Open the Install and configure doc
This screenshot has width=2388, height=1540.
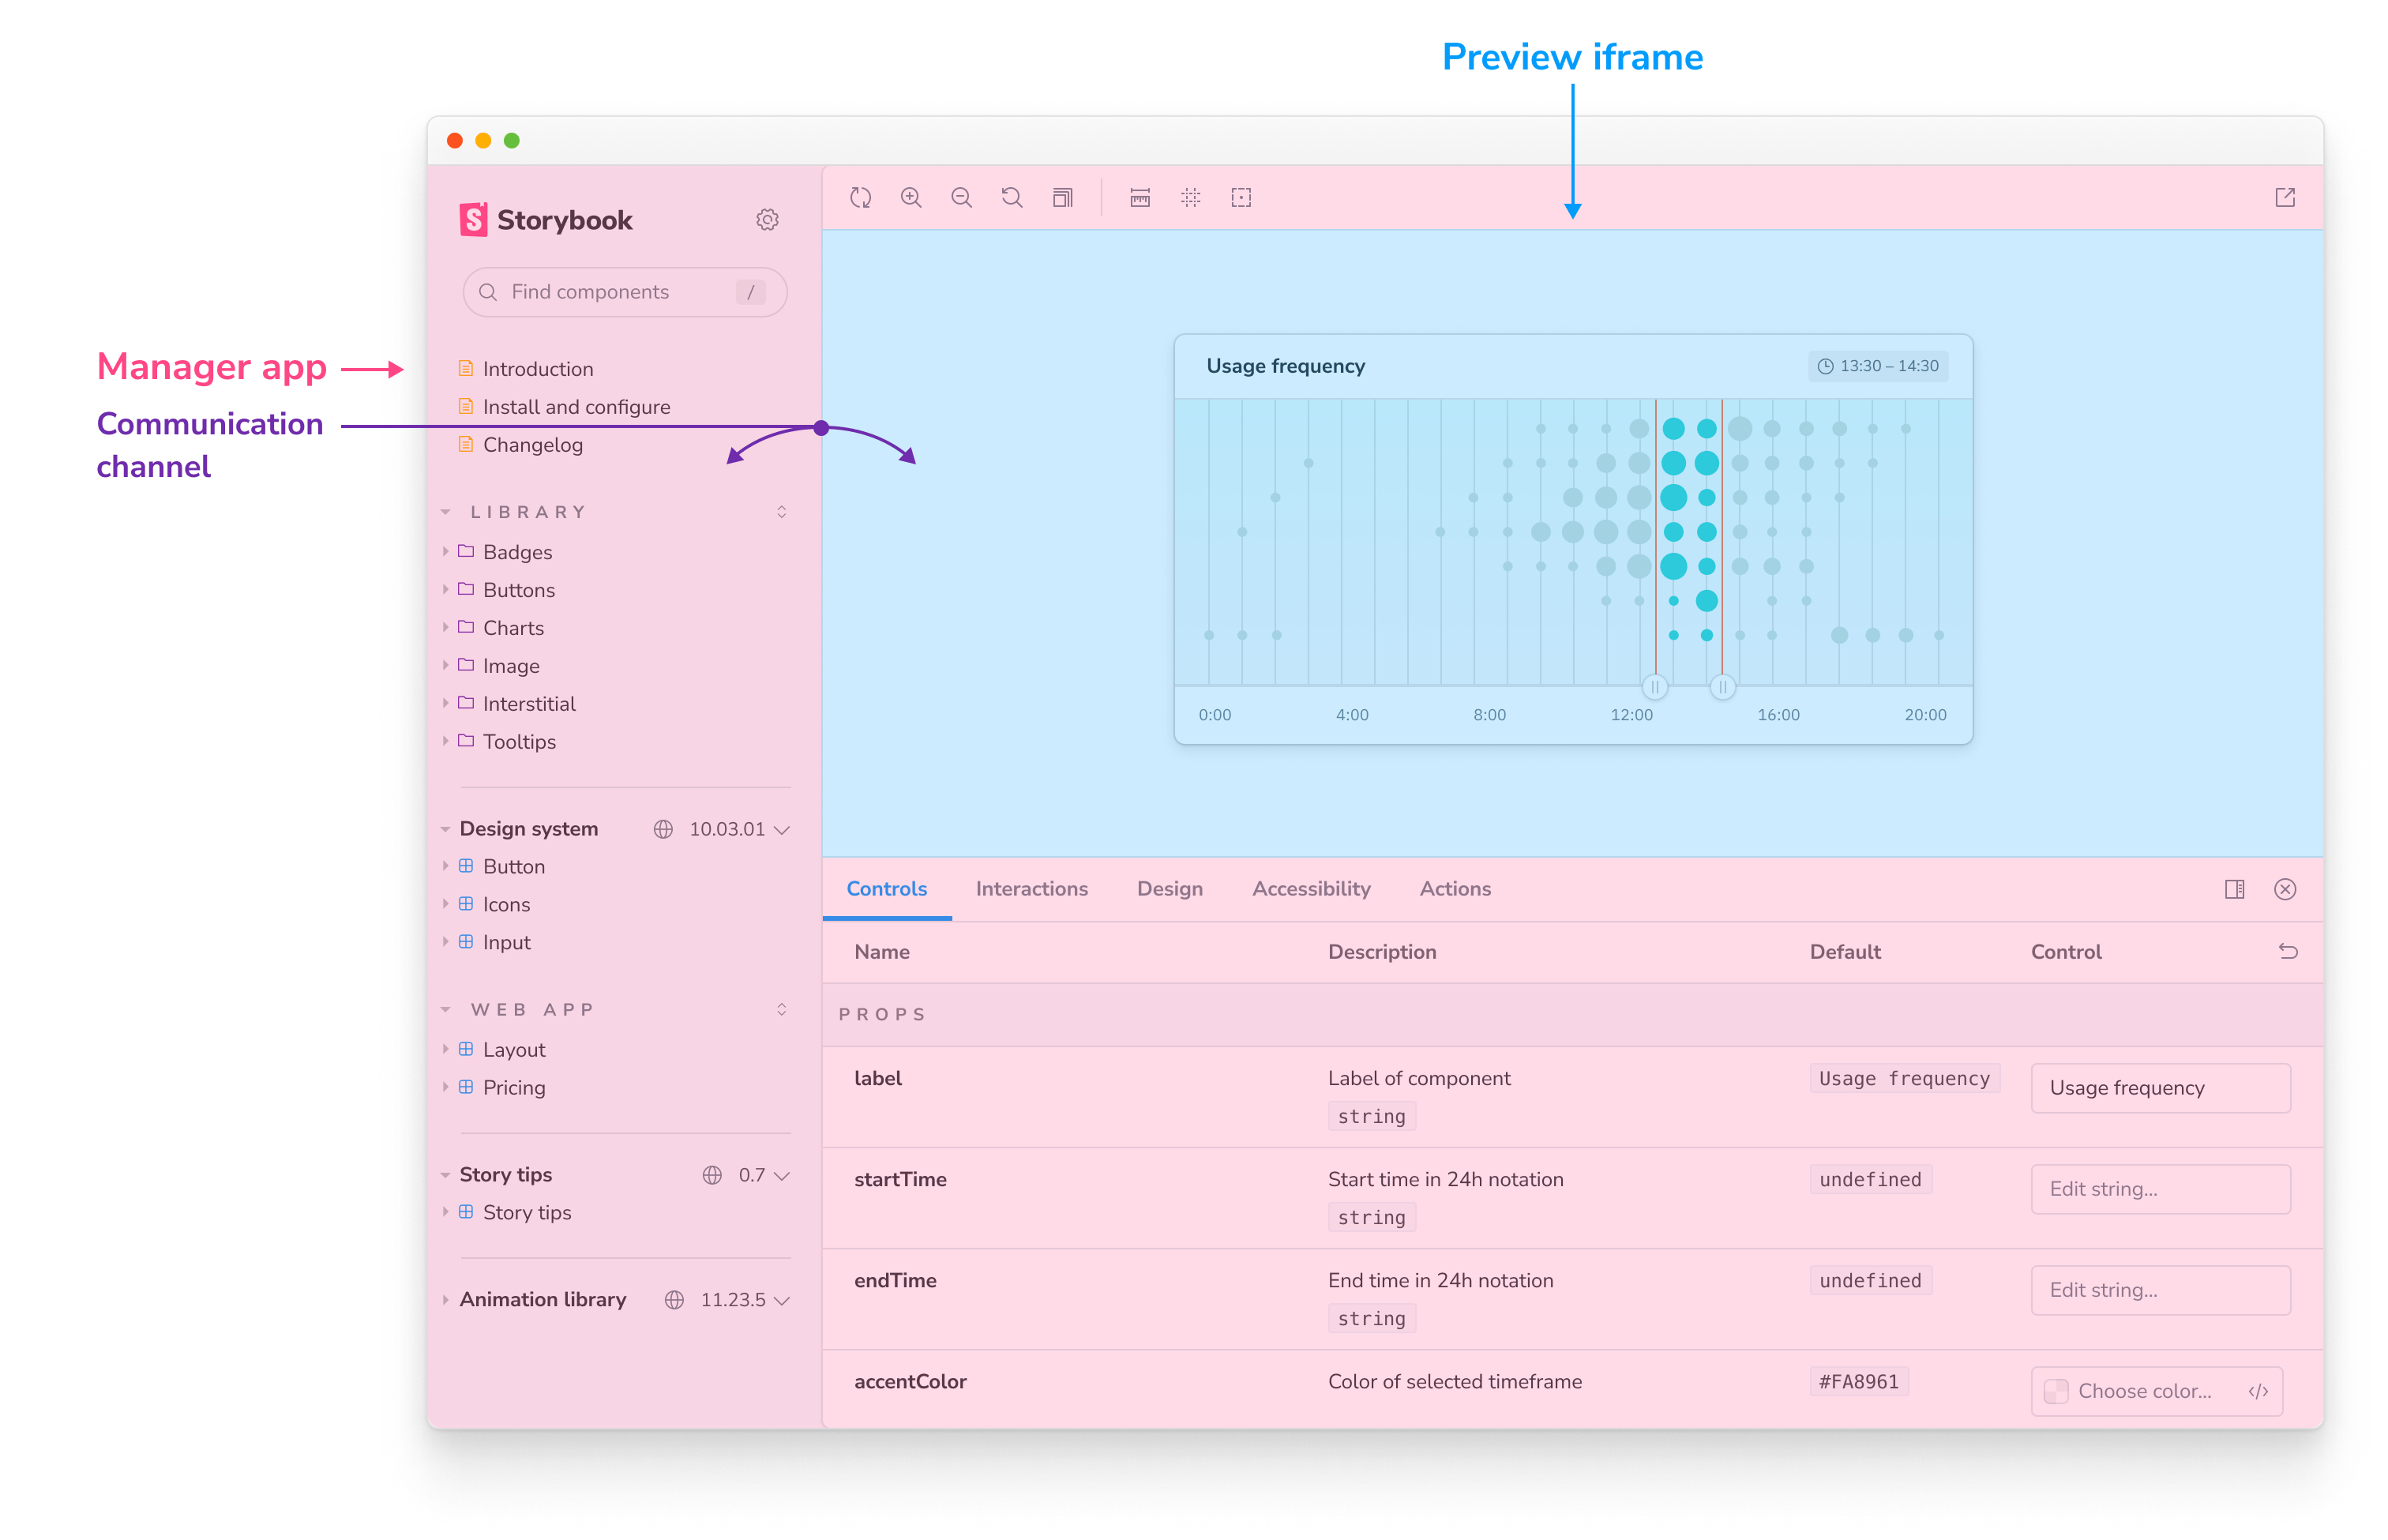pyautogui.click(x=576, y=406)
